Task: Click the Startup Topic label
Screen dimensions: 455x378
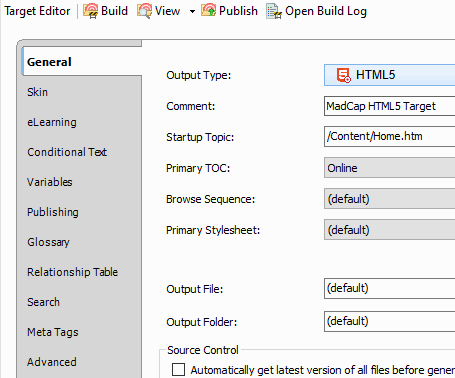Action: 200,137
